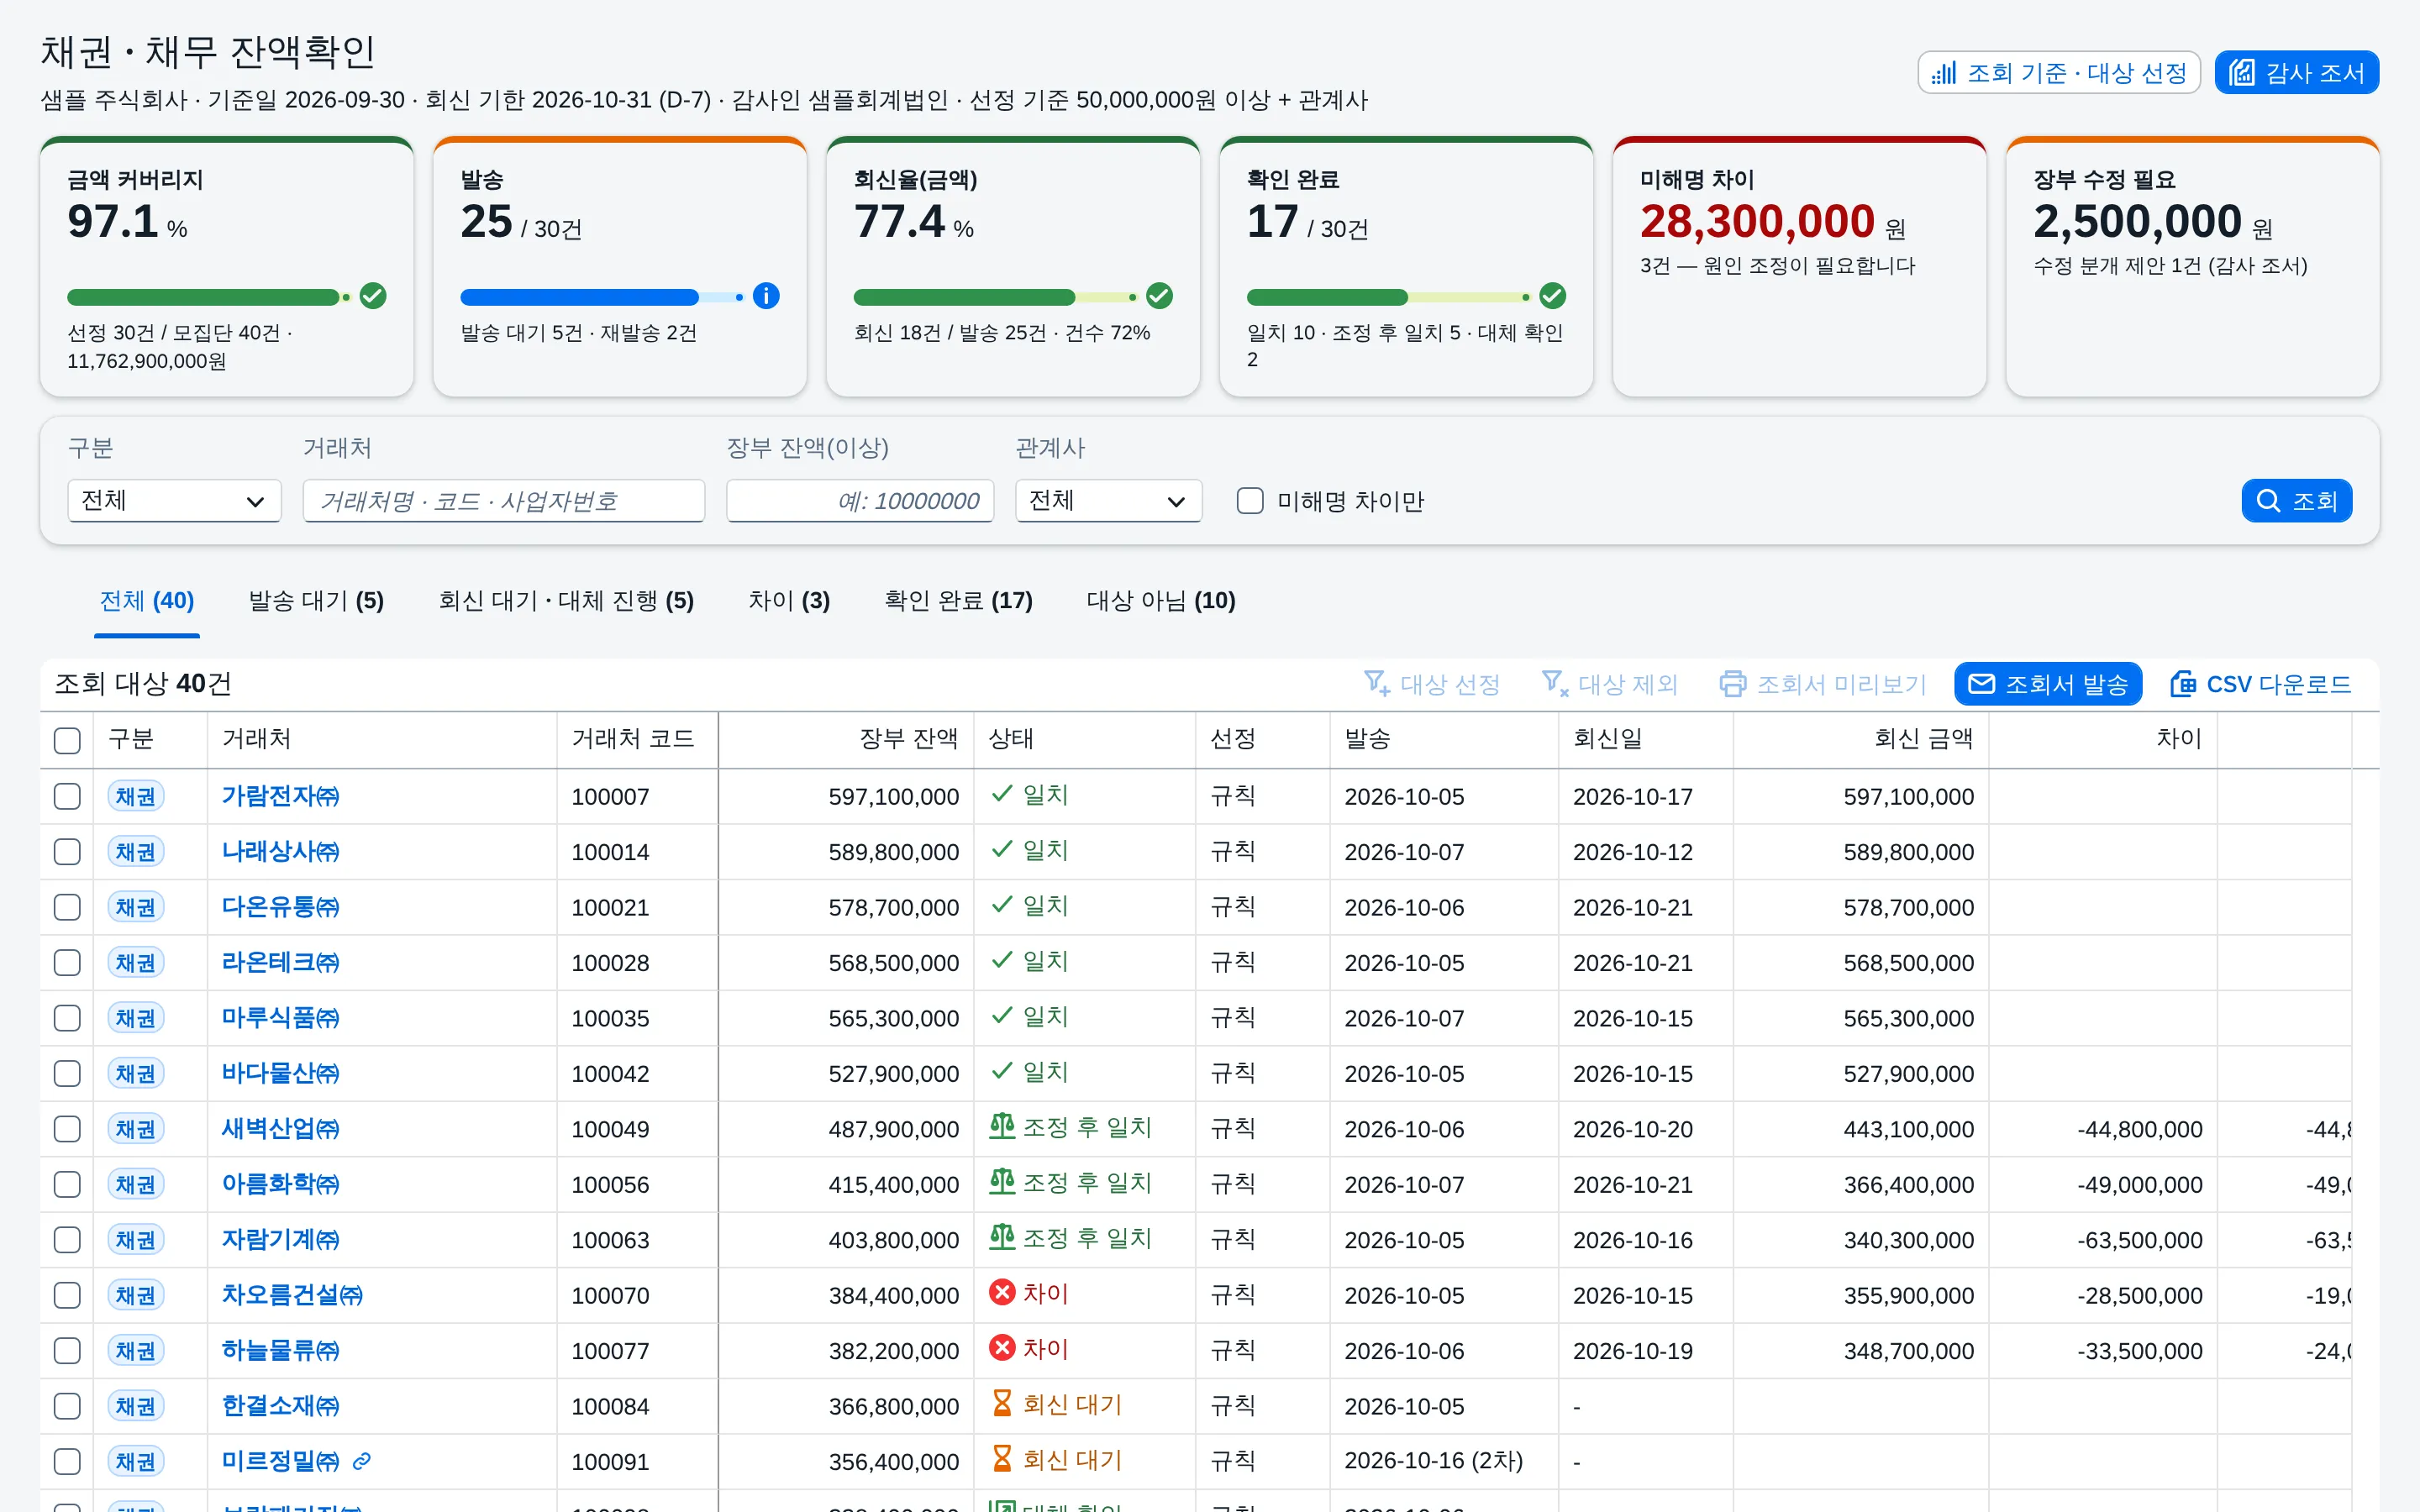
Task: Click the document icon on 감사 조서 button
Action: pos(2242,73)
